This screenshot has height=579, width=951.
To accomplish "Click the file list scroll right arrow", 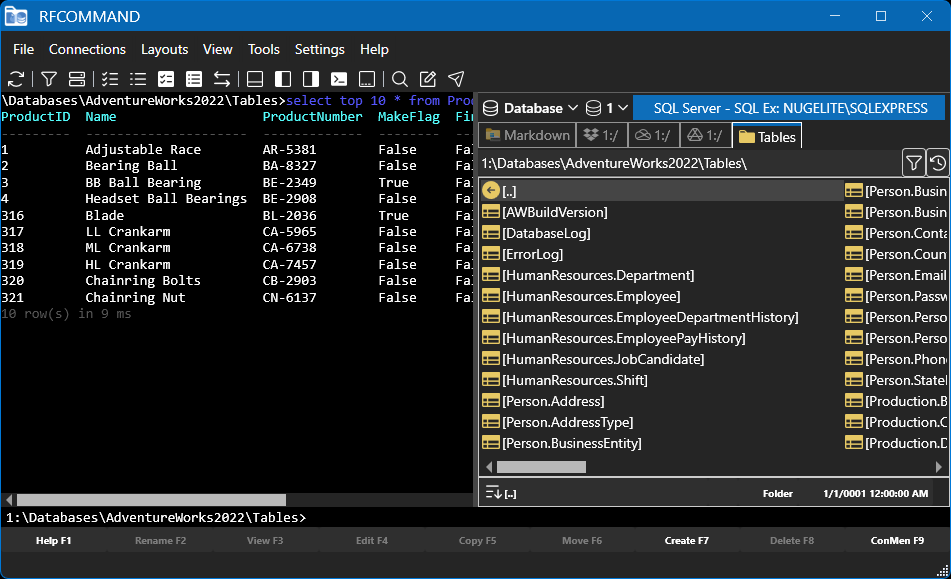I will point(939,467).
